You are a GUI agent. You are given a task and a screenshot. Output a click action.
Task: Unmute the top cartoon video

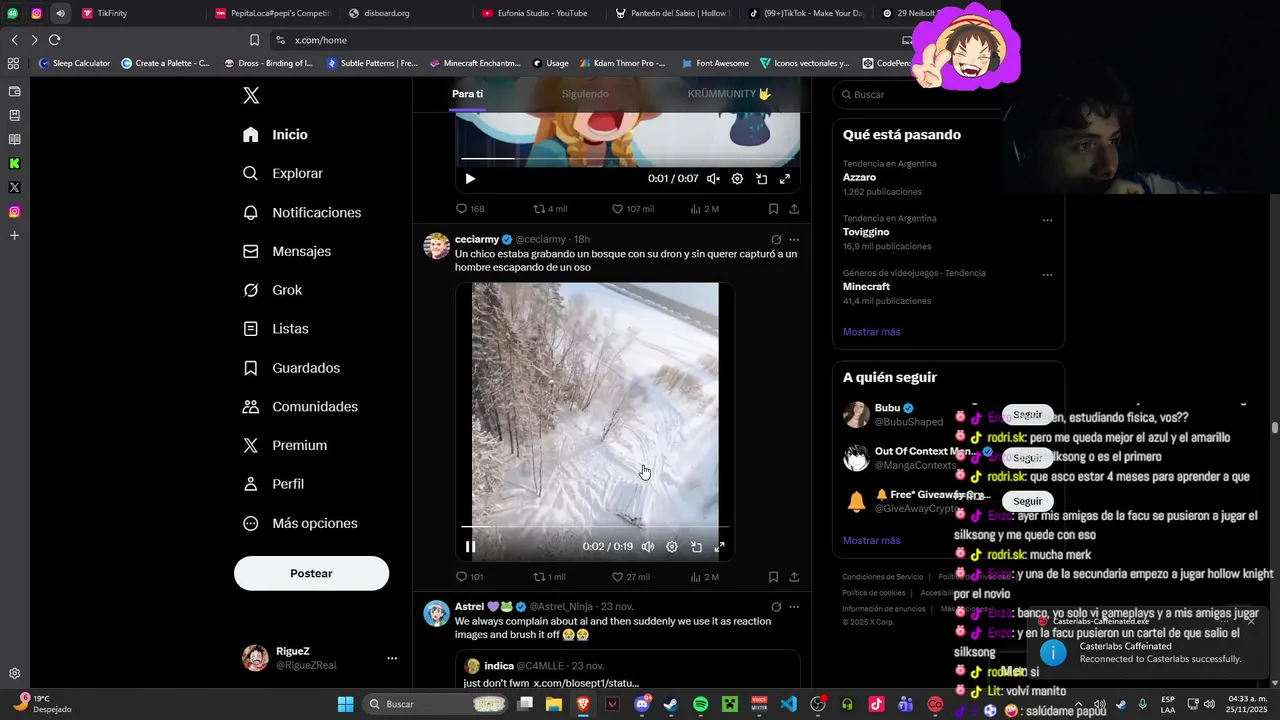(x=713, y=179)
